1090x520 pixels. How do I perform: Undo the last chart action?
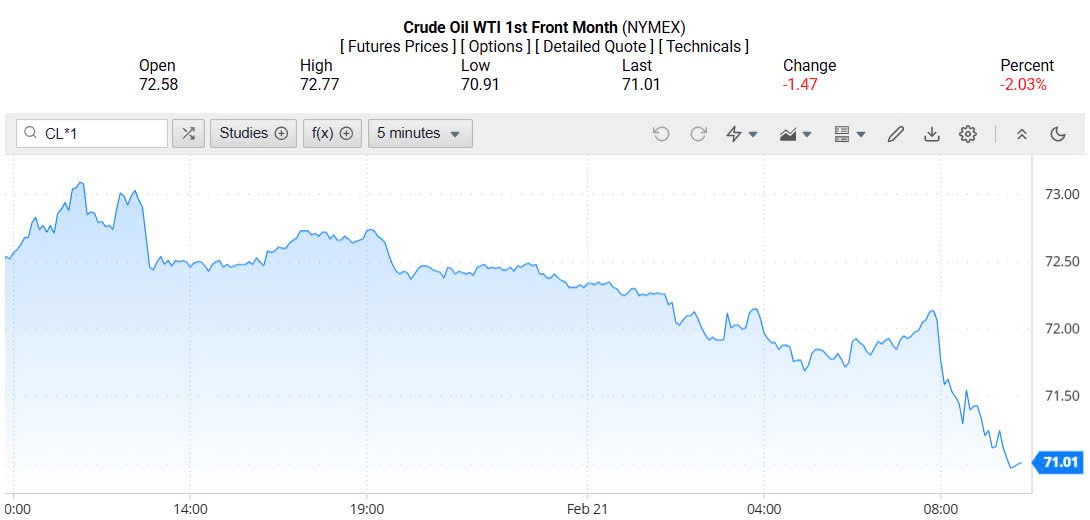661,133
